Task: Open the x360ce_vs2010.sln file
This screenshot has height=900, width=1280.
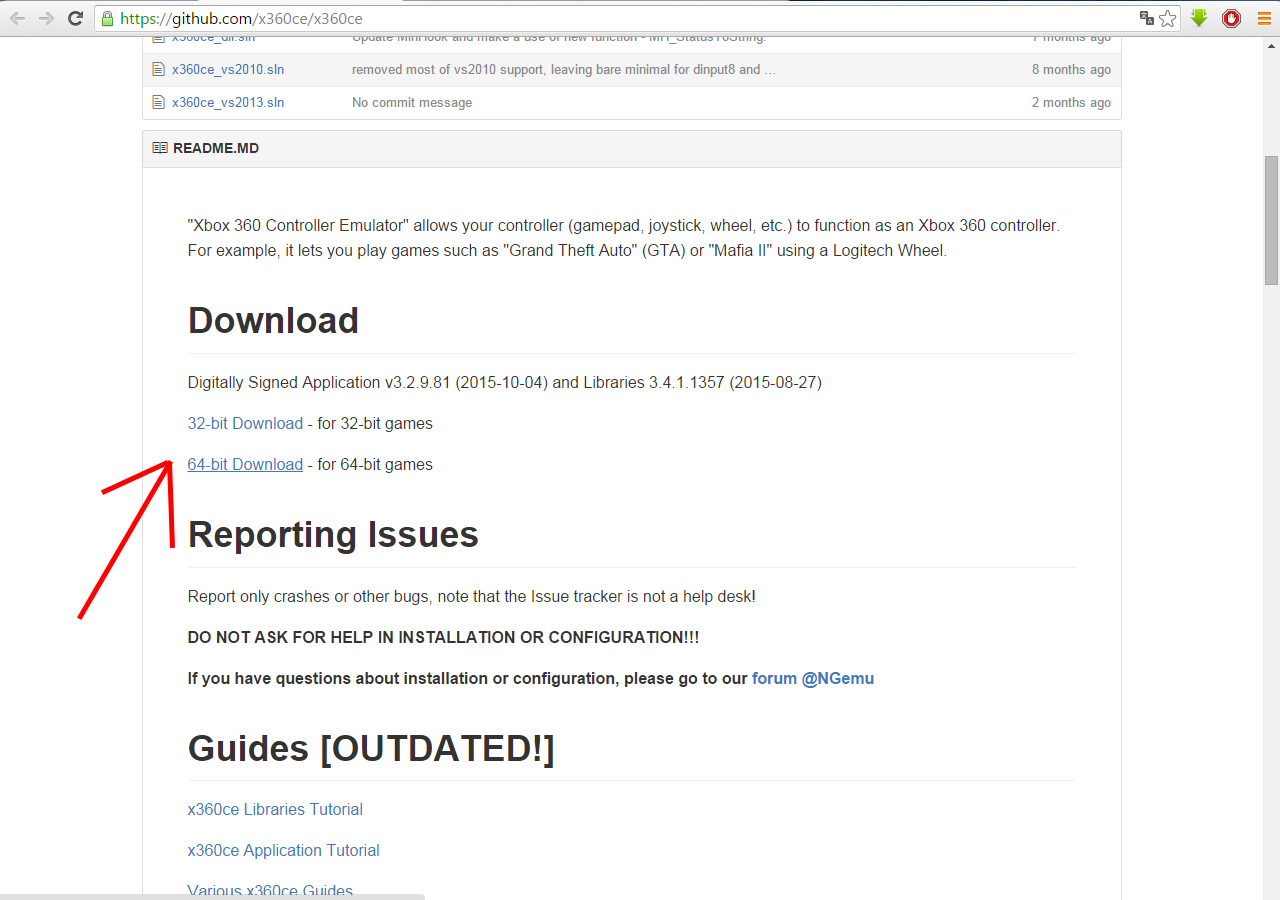Action: 228,70
